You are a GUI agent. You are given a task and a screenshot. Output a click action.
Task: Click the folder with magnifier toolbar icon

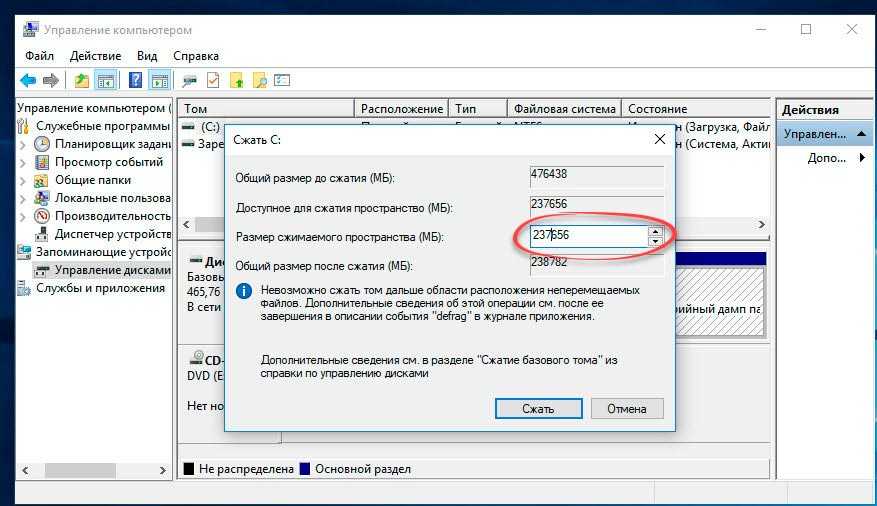click(x=260, y=81)
